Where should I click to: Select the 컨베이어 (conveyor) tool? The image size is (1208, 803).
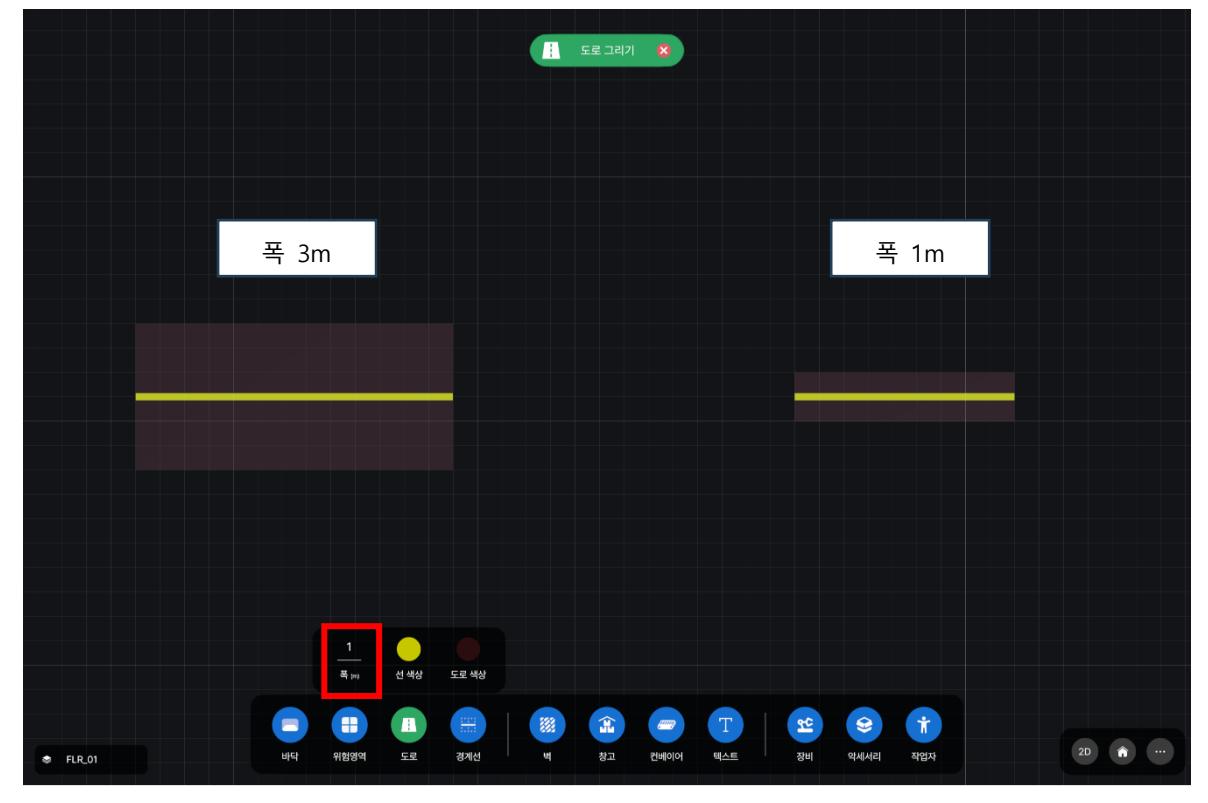[666, 725]
